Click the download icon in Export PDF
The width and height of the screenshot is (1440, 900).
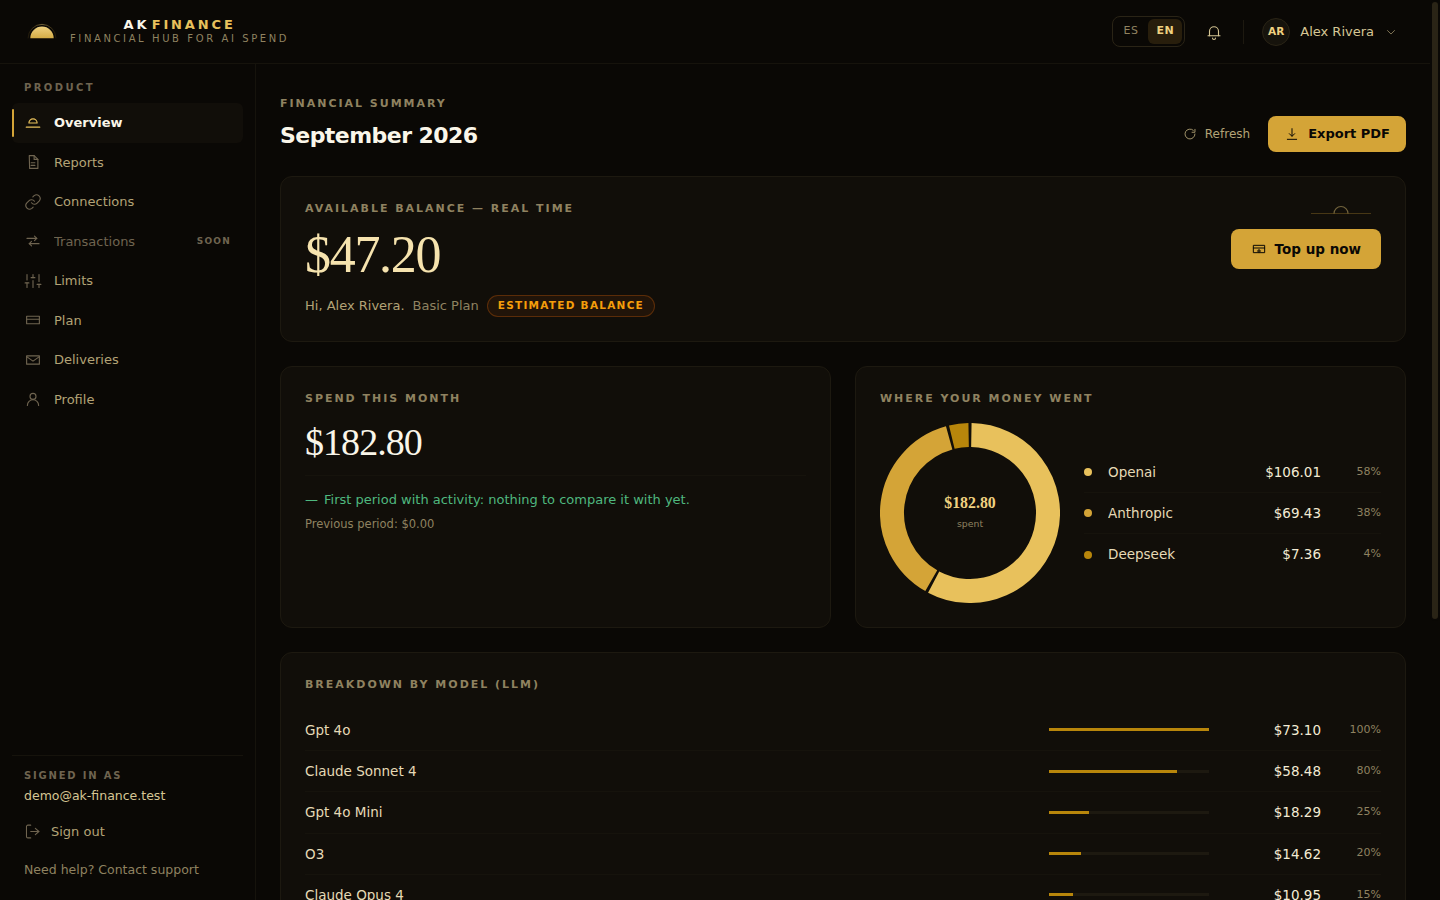click(x=1292, y=134)
